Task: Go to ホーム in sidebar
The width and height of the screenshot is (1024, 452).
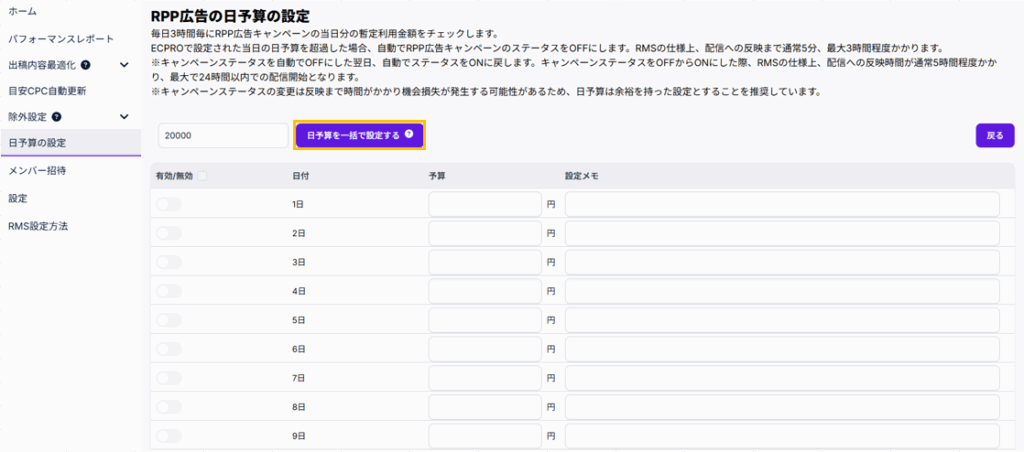Action: coord(22,12)
